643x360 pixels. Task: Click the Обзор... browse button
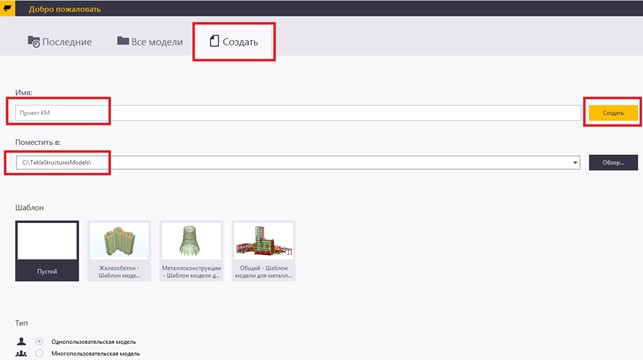(x=613, y=162)
